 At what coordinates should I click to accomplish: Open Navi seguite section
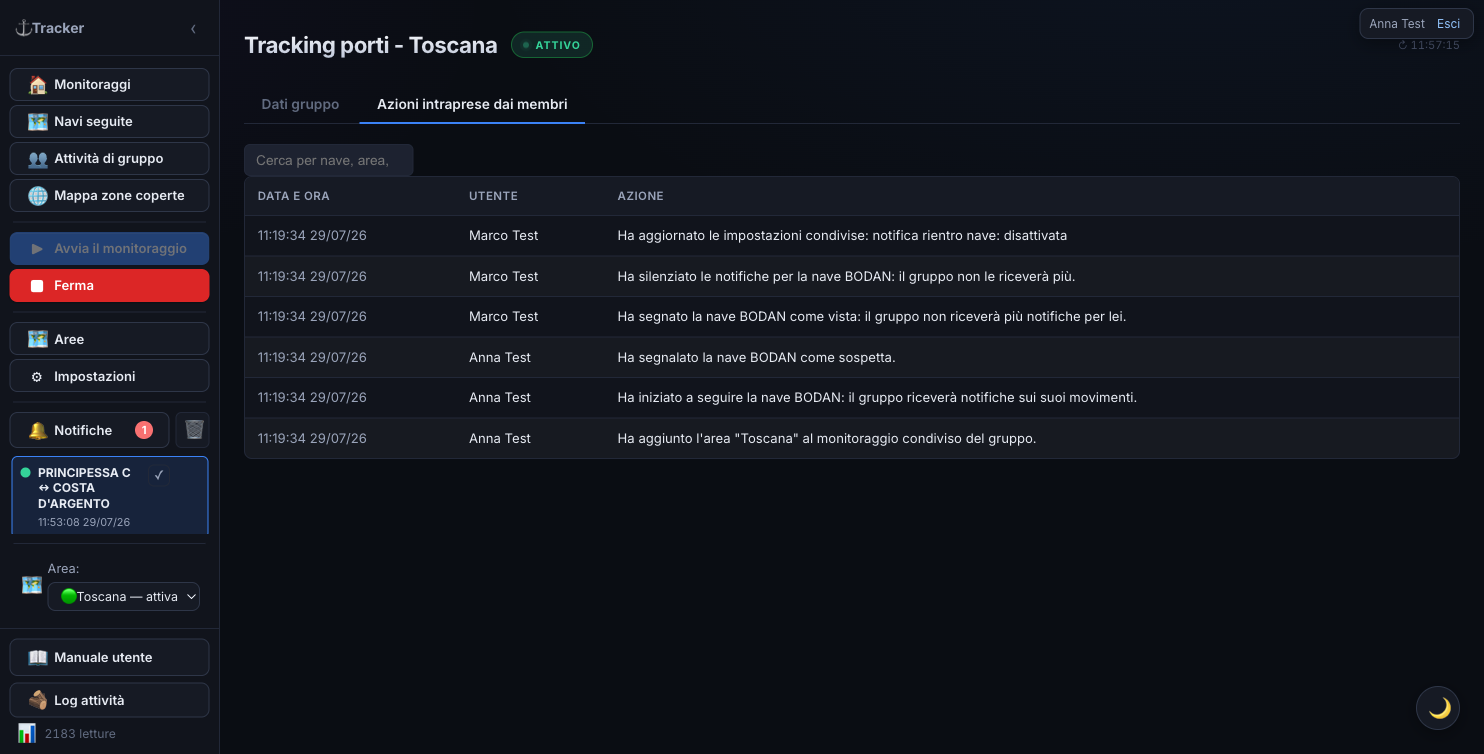pyautogui.click(x=109, y=121)
